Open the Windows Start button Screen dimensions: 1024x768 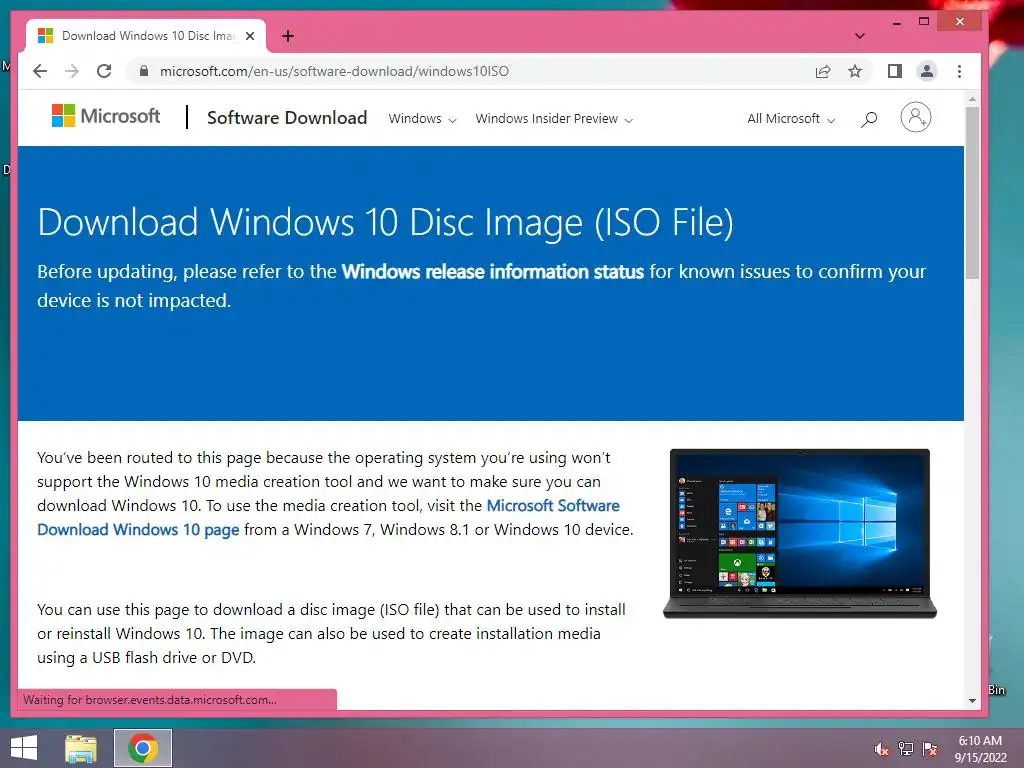point(24,748)
